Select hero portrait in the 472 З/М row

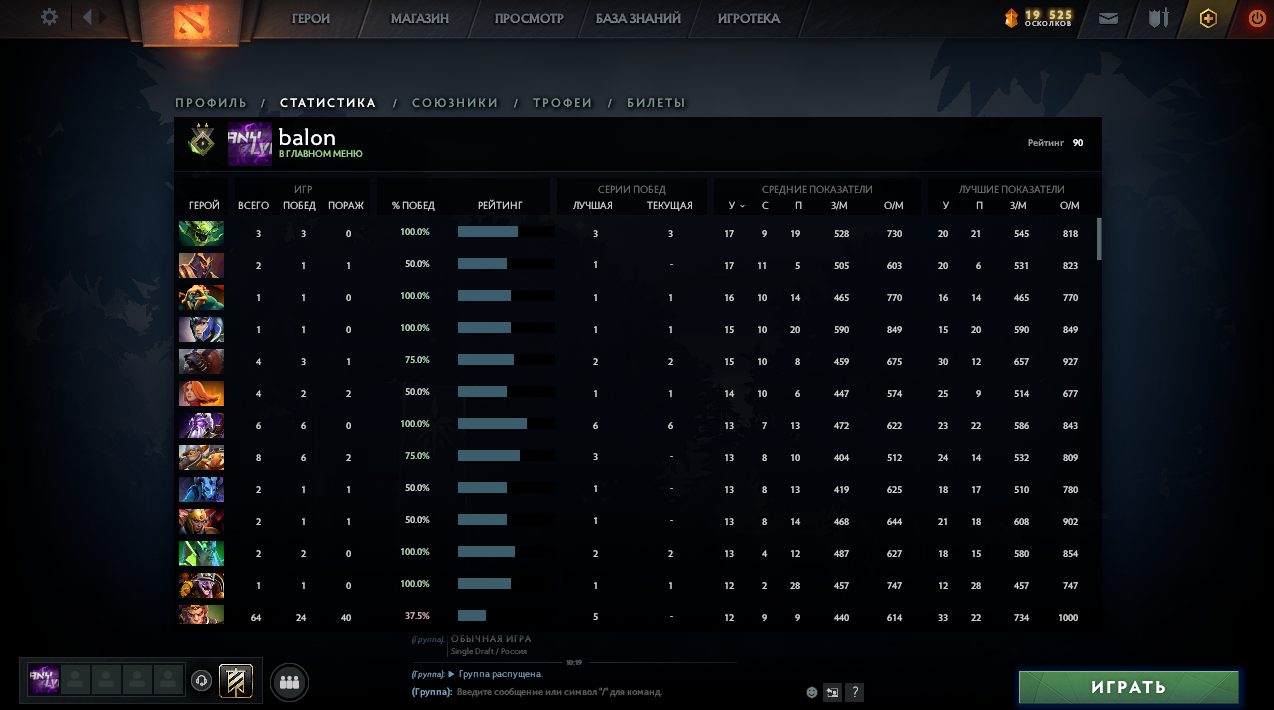pos(201,425)
